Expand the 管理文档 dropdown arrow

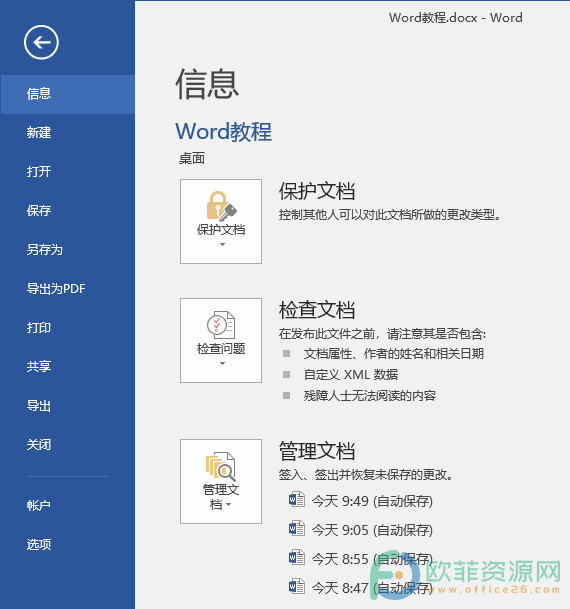229,505
